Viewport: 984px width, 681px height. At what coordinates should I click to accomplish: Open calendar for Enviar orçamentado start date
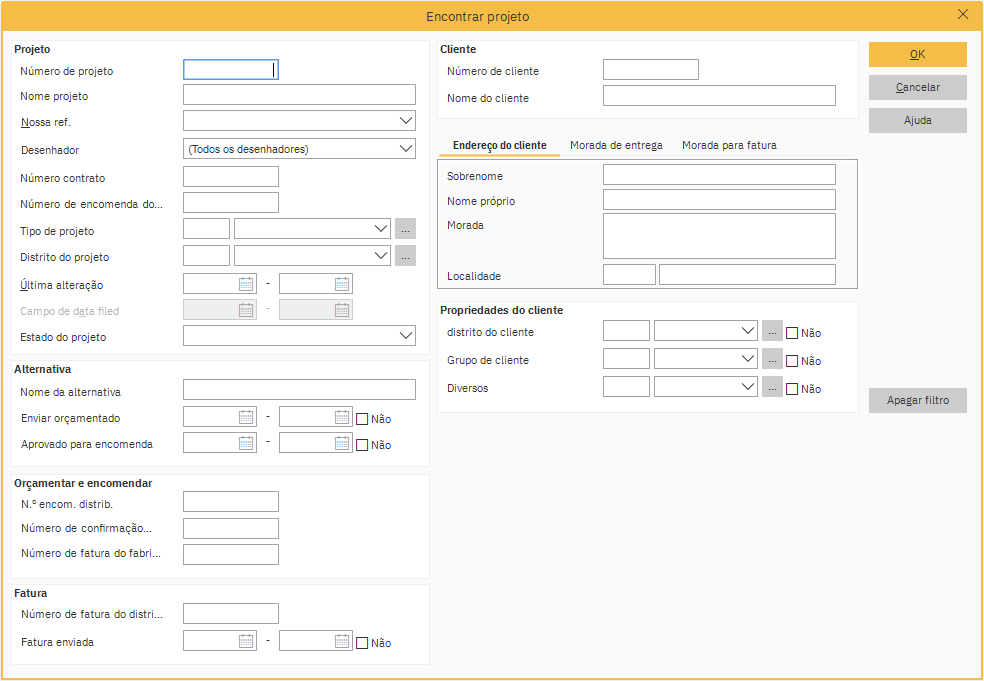(246, 418)
